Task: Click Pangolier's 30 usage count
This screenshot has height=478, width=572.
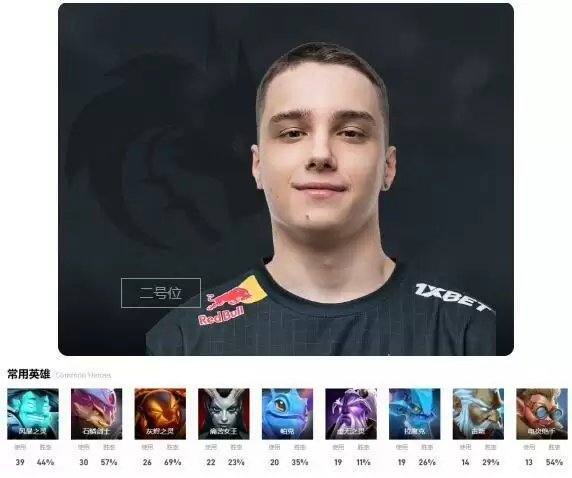Action: click(x=84, y=462)
